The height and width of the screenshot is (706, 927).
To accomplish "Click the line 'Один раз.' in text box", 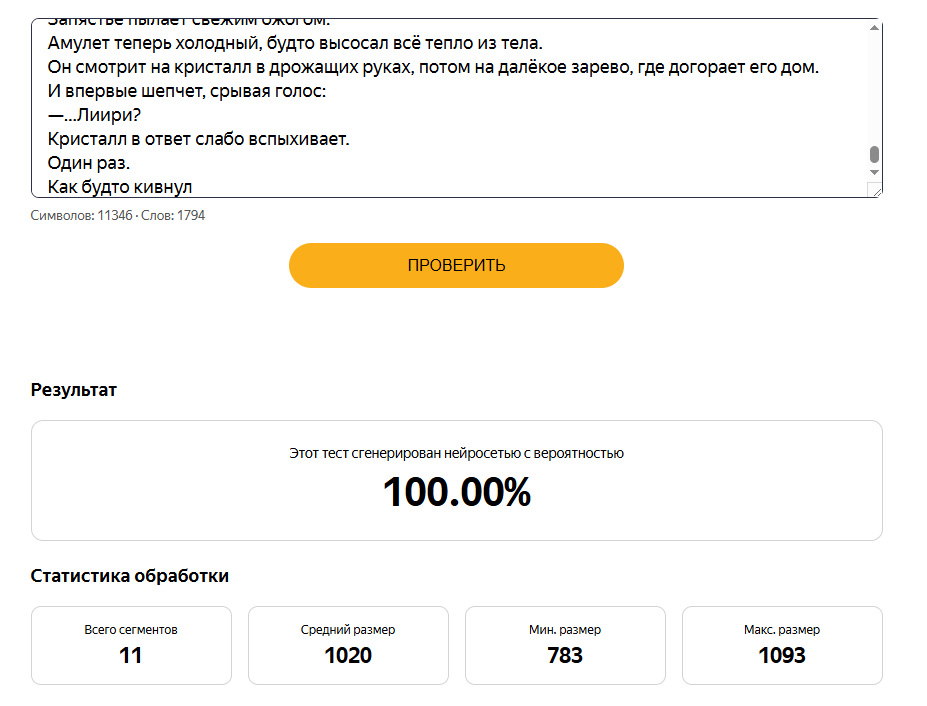I will tap(89, 163).
